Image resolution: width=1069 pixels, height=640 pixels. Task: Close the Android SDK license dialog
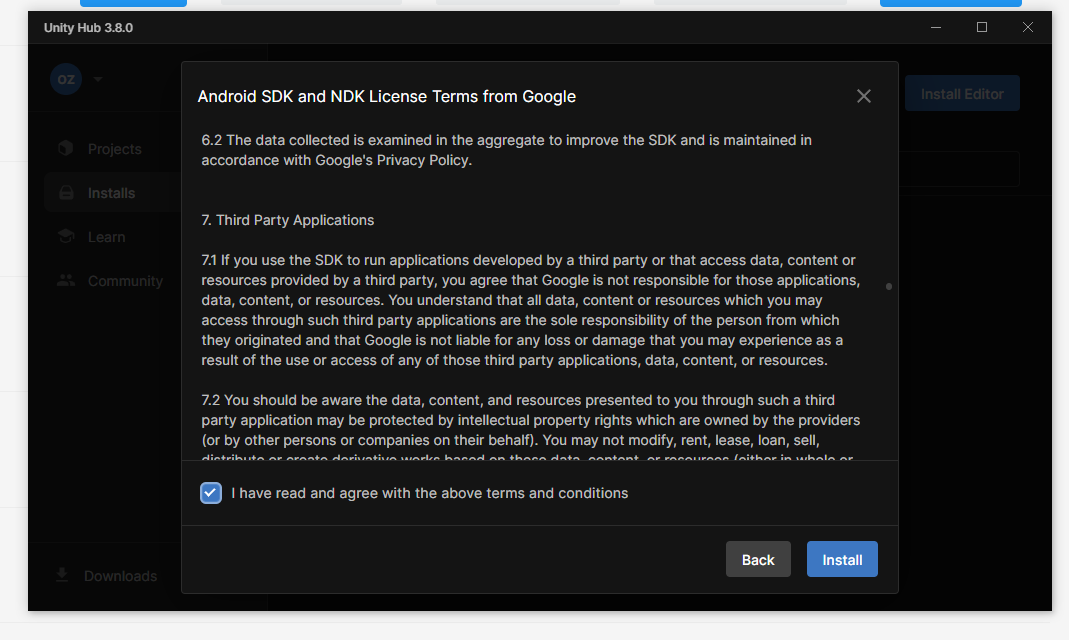(x=864, y=96)
